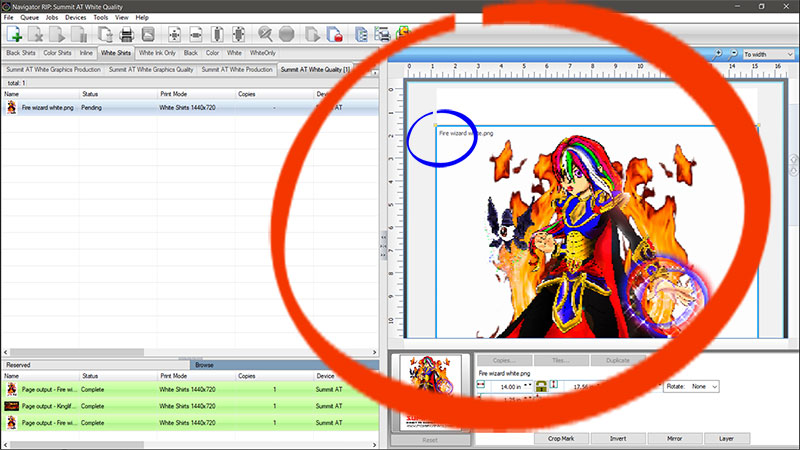
Task: Click the Crop Mark button
Action: pos(561,438)
